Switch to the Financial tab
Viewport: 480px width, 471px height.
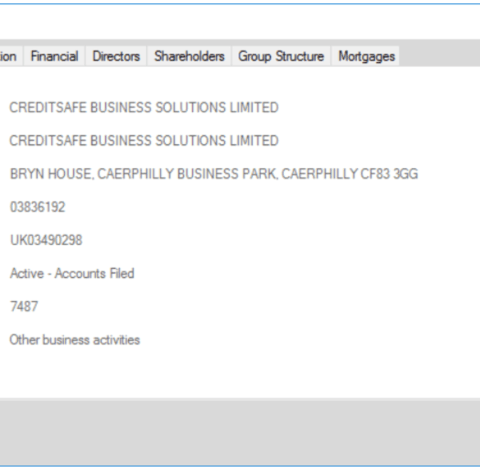tap(54, 56)
